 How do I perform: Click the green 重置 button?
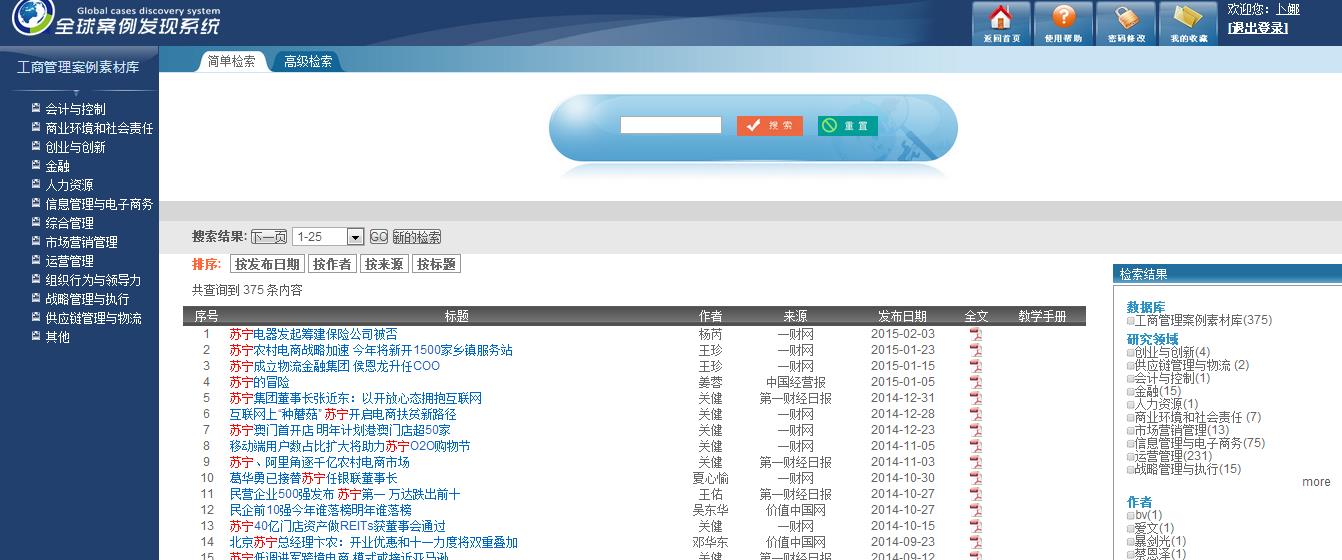pos(848,126)
